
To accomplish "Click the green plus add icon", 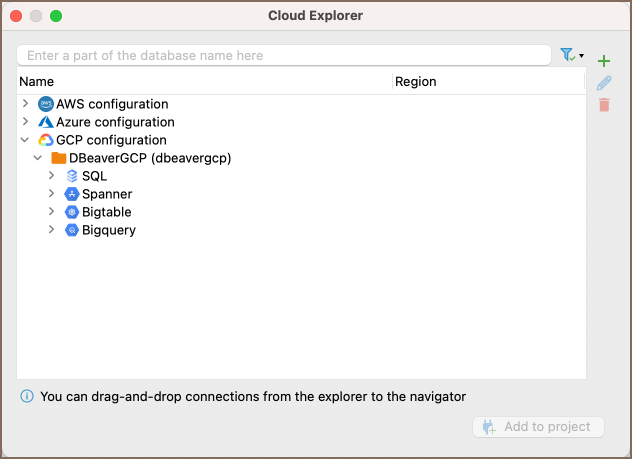I will (603, 62).
